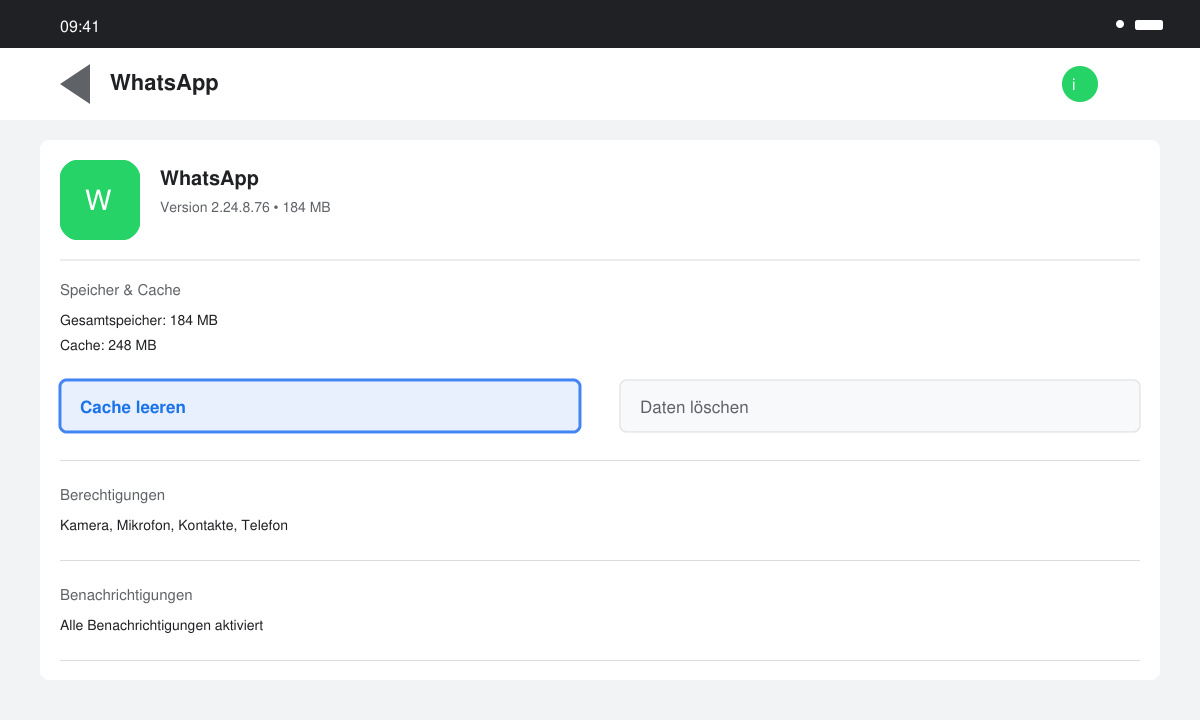Click Alle Benachrichtigungen aktiviert text
Image resolution: width=1200 pixels, height=720 pixels.
[161, 626]
